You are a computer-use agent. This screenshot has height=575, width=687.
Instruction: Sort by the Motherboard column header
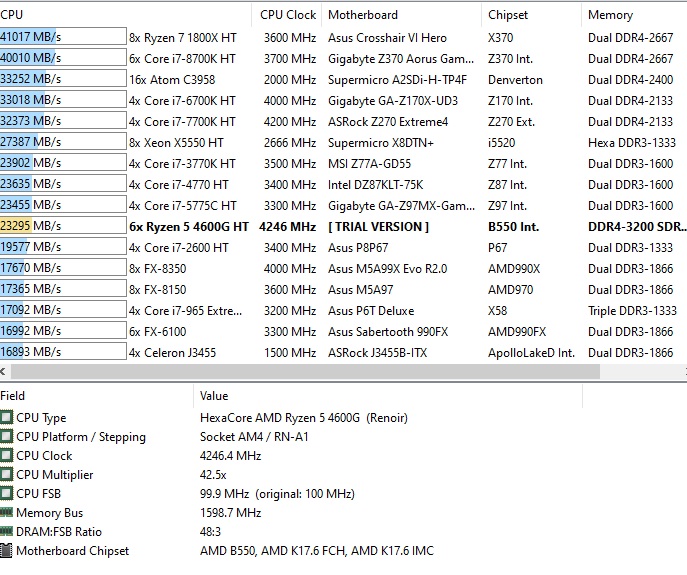pyautogui.click(x=401, y=14)
